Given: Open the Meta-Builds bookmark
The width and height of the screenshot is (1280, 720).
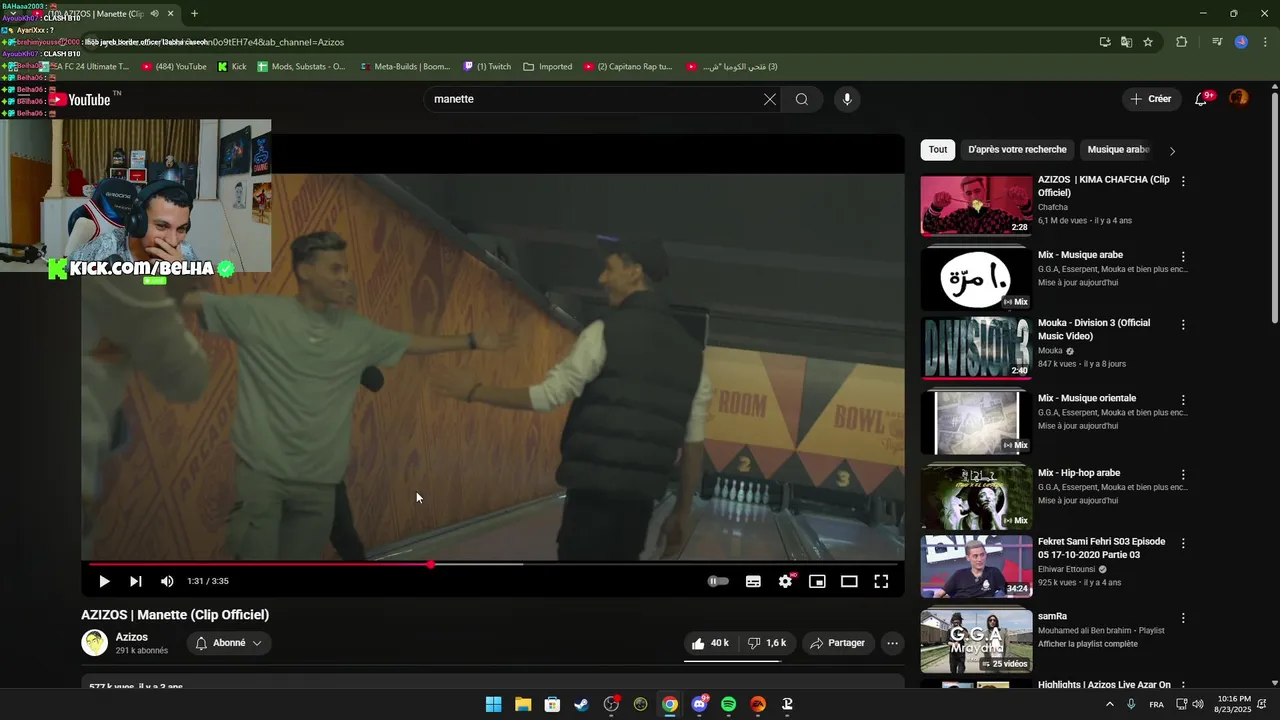Looking at the screenshot, I should pos(404,67).
